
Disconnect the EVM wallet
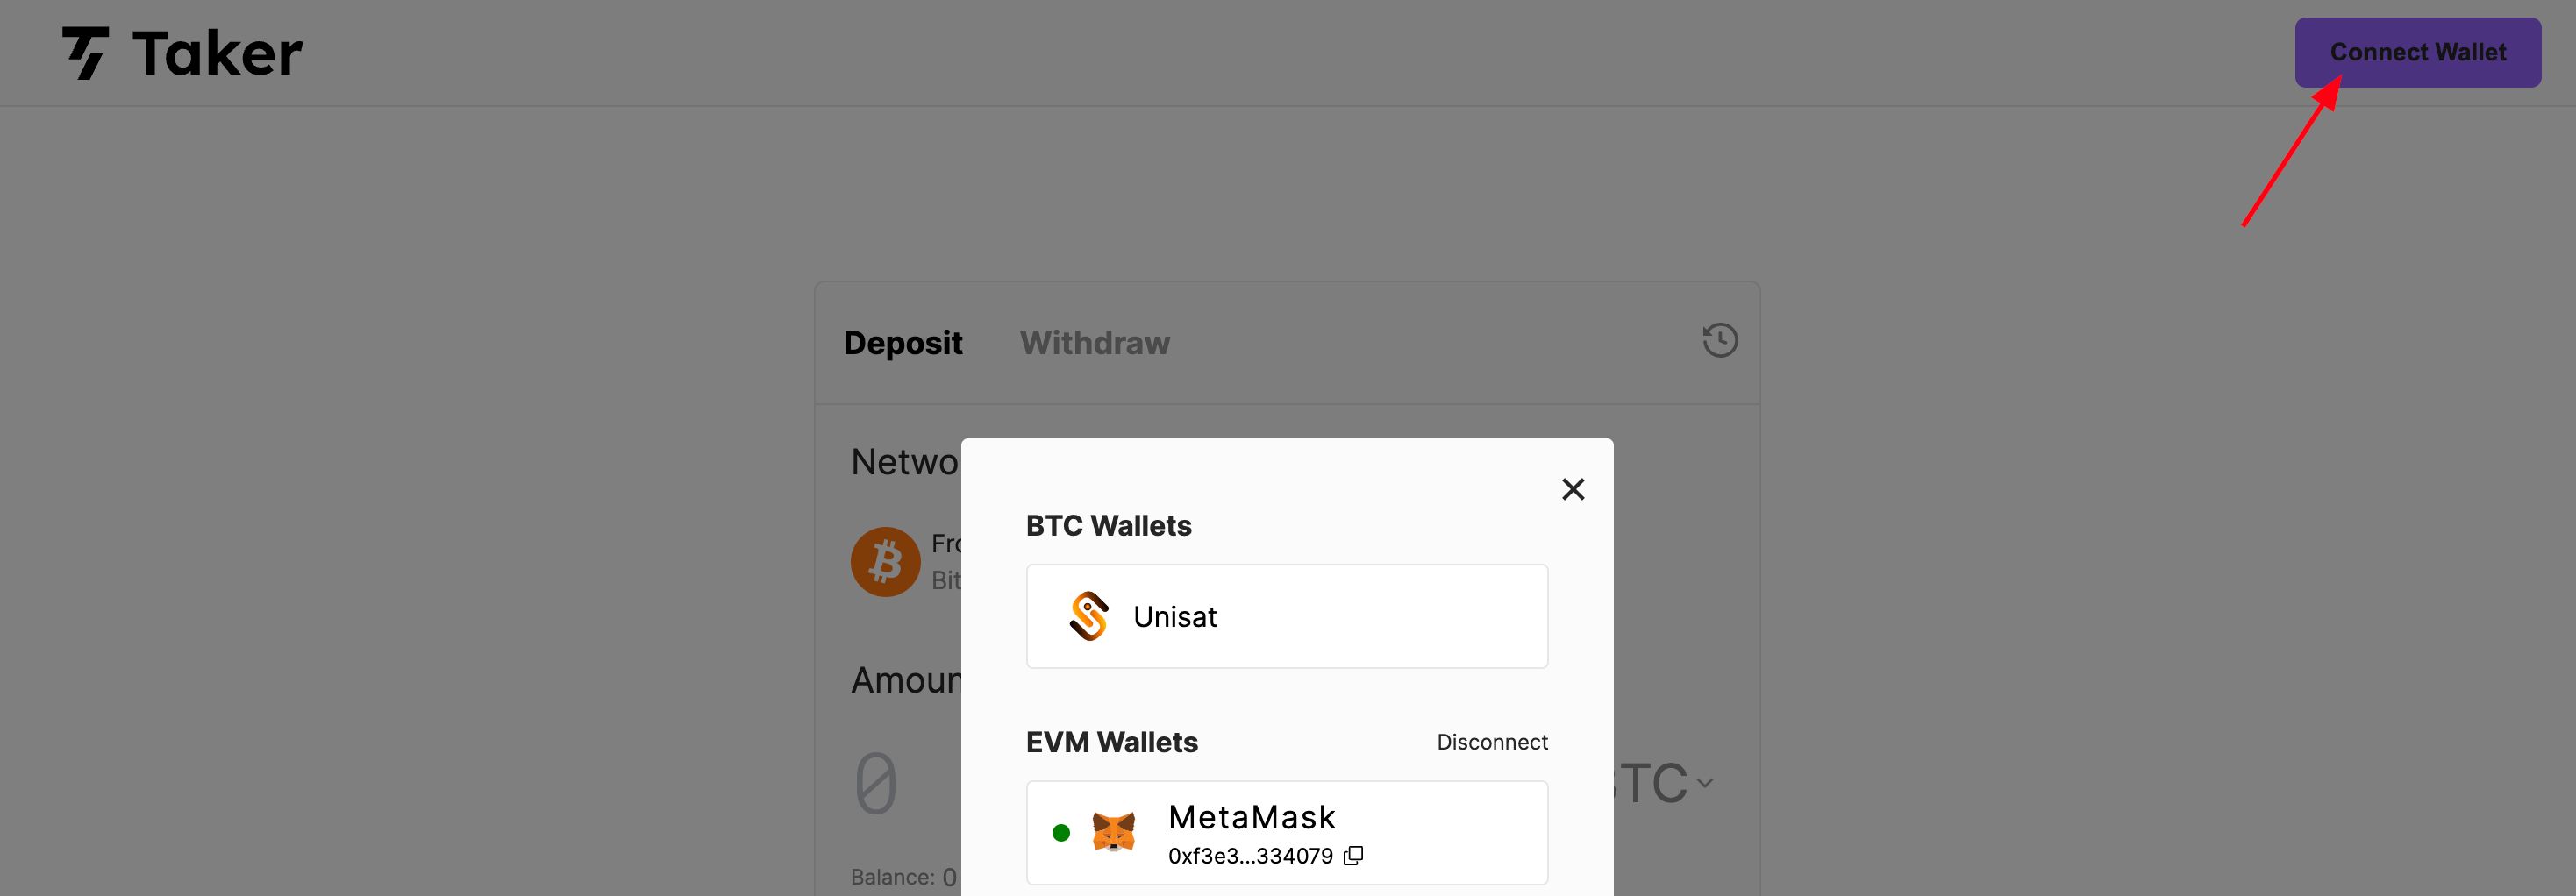(1492, 742)
